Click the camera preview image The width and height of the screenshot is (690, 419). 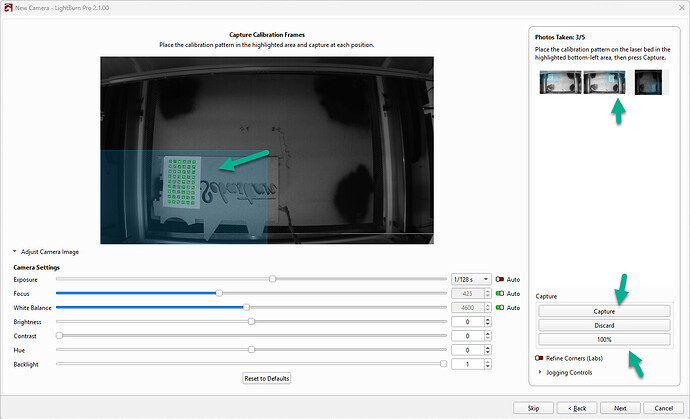[x=267, y=150]
